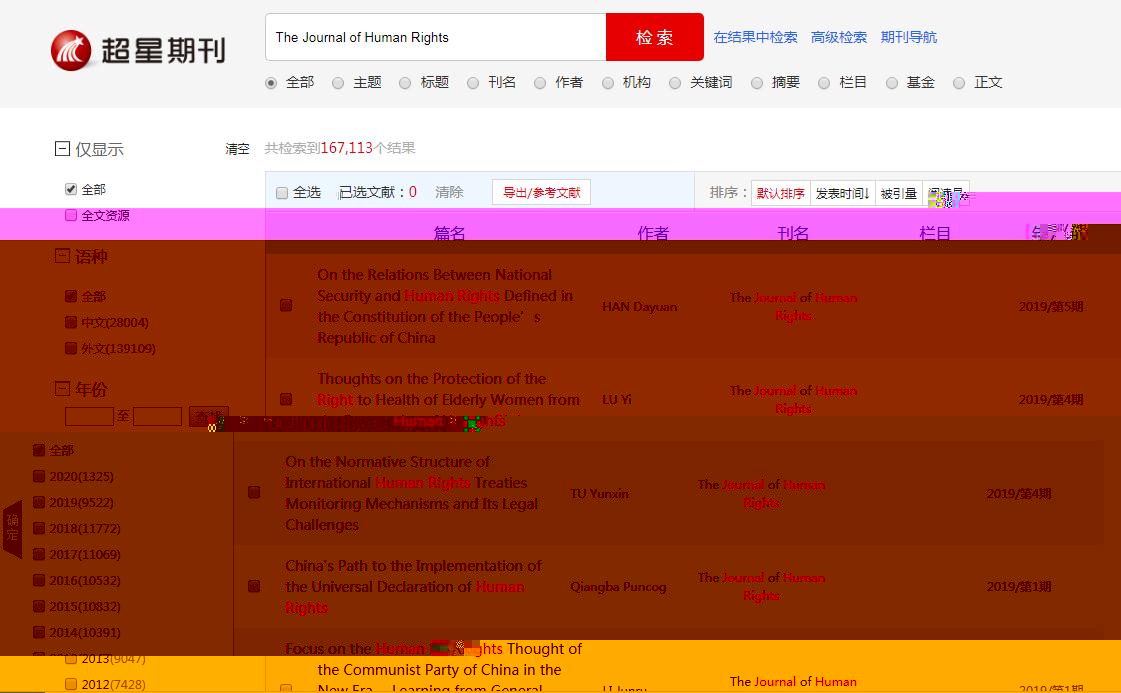The width and height of the screenshot is (1121, 693).
Task: Open 在结果中检索 link
Action: click(x=755, y=37)
